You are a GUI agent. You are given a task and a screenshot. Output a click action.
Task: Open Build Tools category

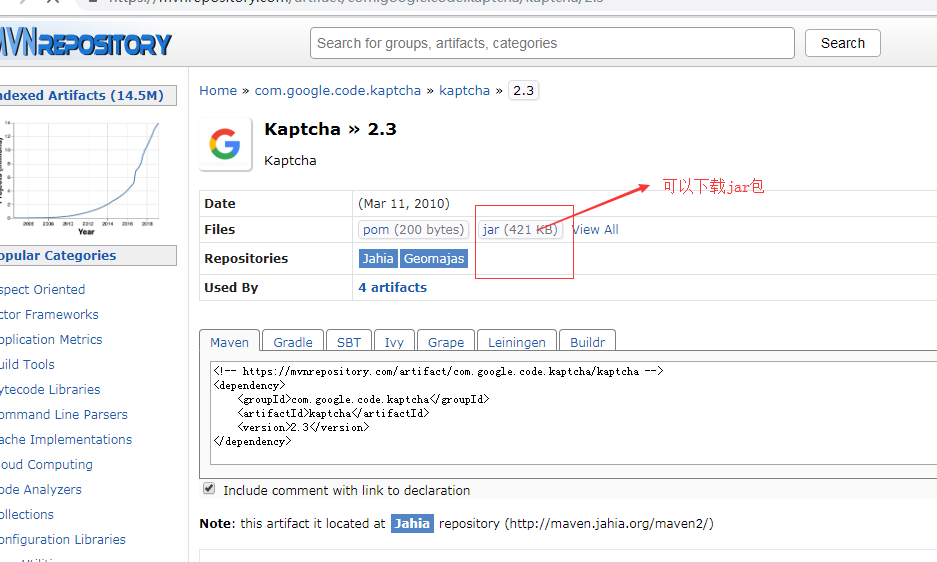27,365
